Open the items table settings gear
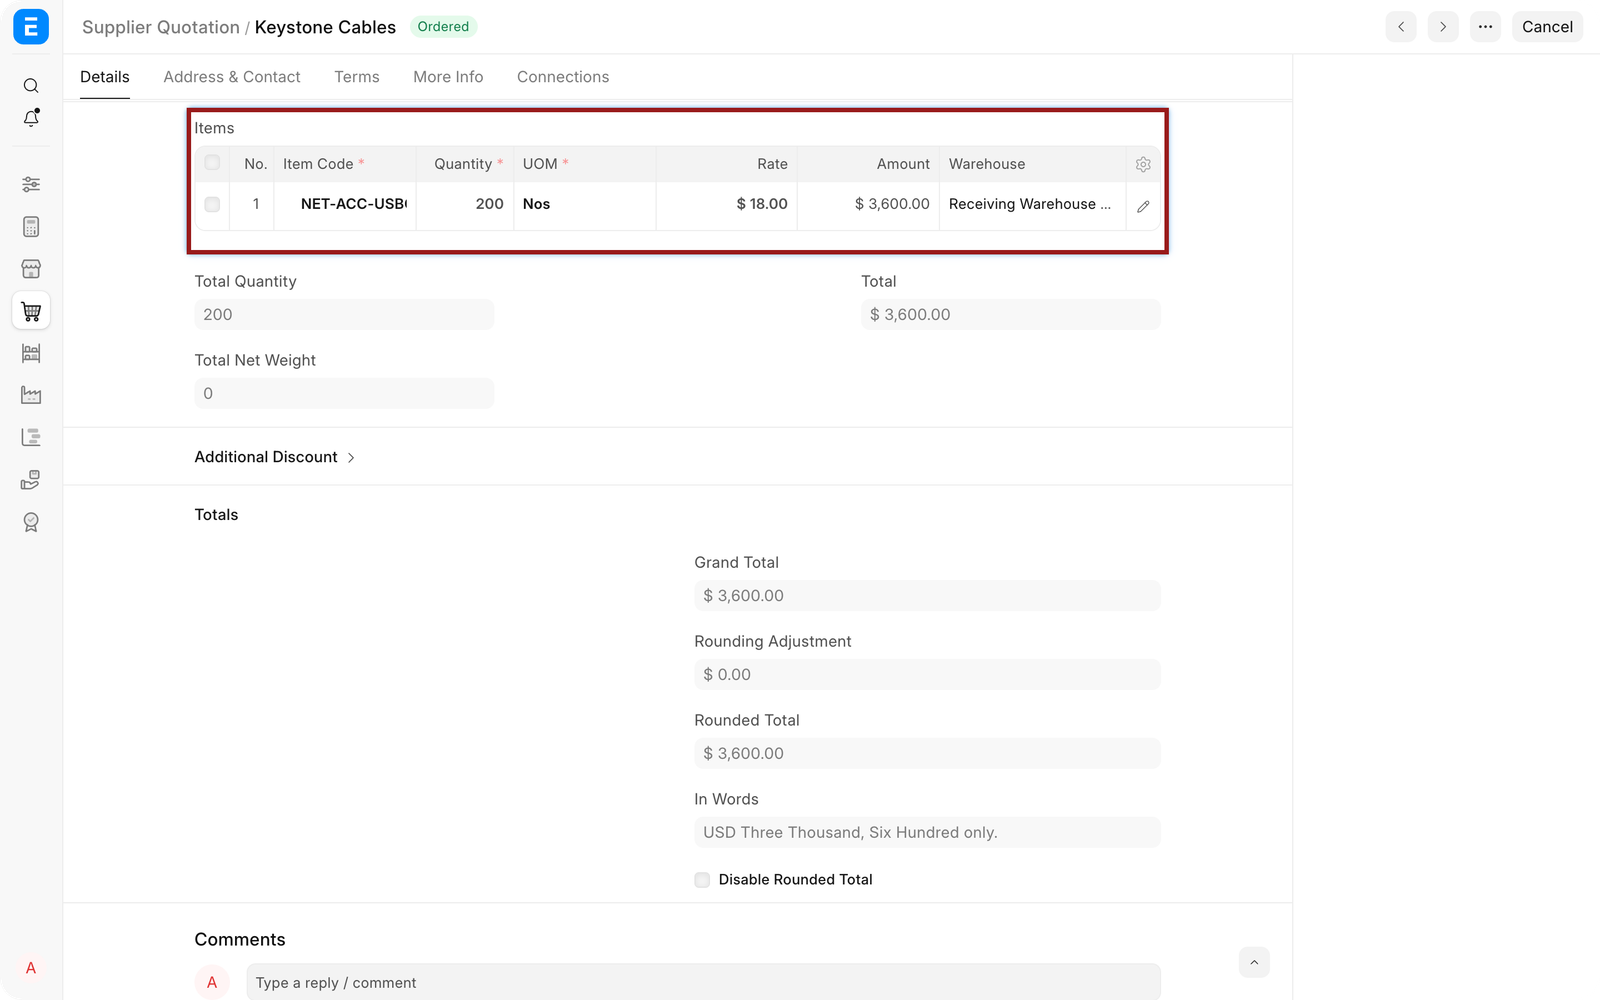 [1143, 164]
